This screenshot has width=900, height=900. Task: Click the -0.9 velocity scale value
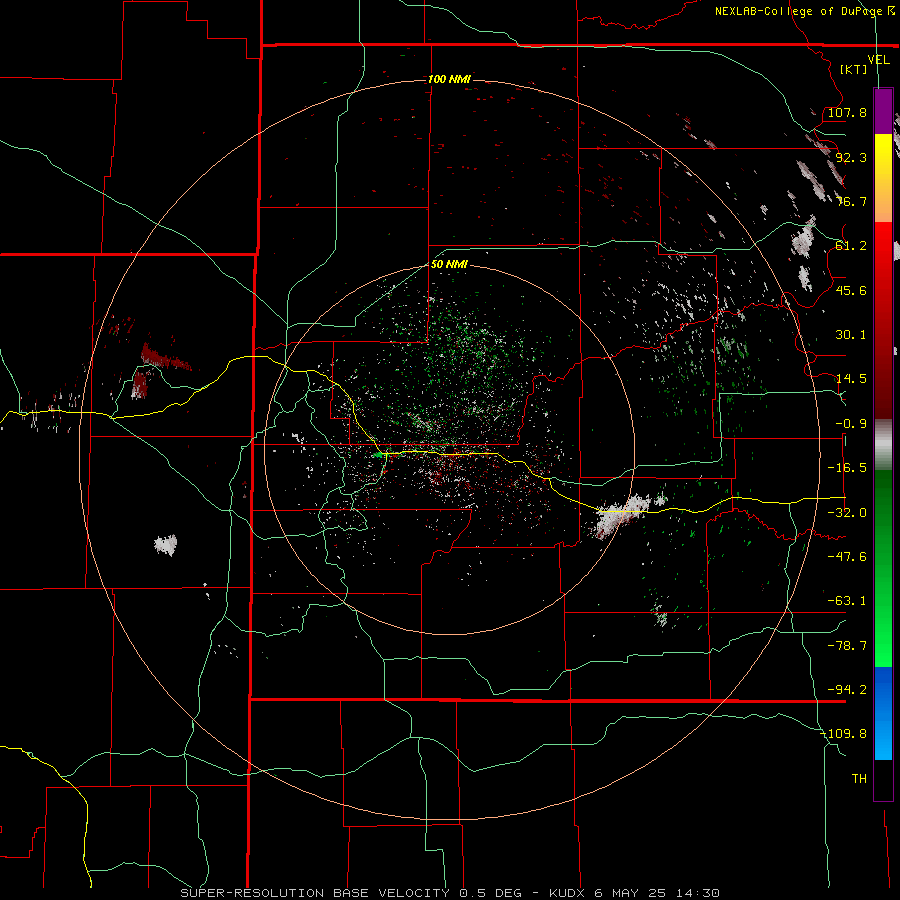click(x=851, y=424)
